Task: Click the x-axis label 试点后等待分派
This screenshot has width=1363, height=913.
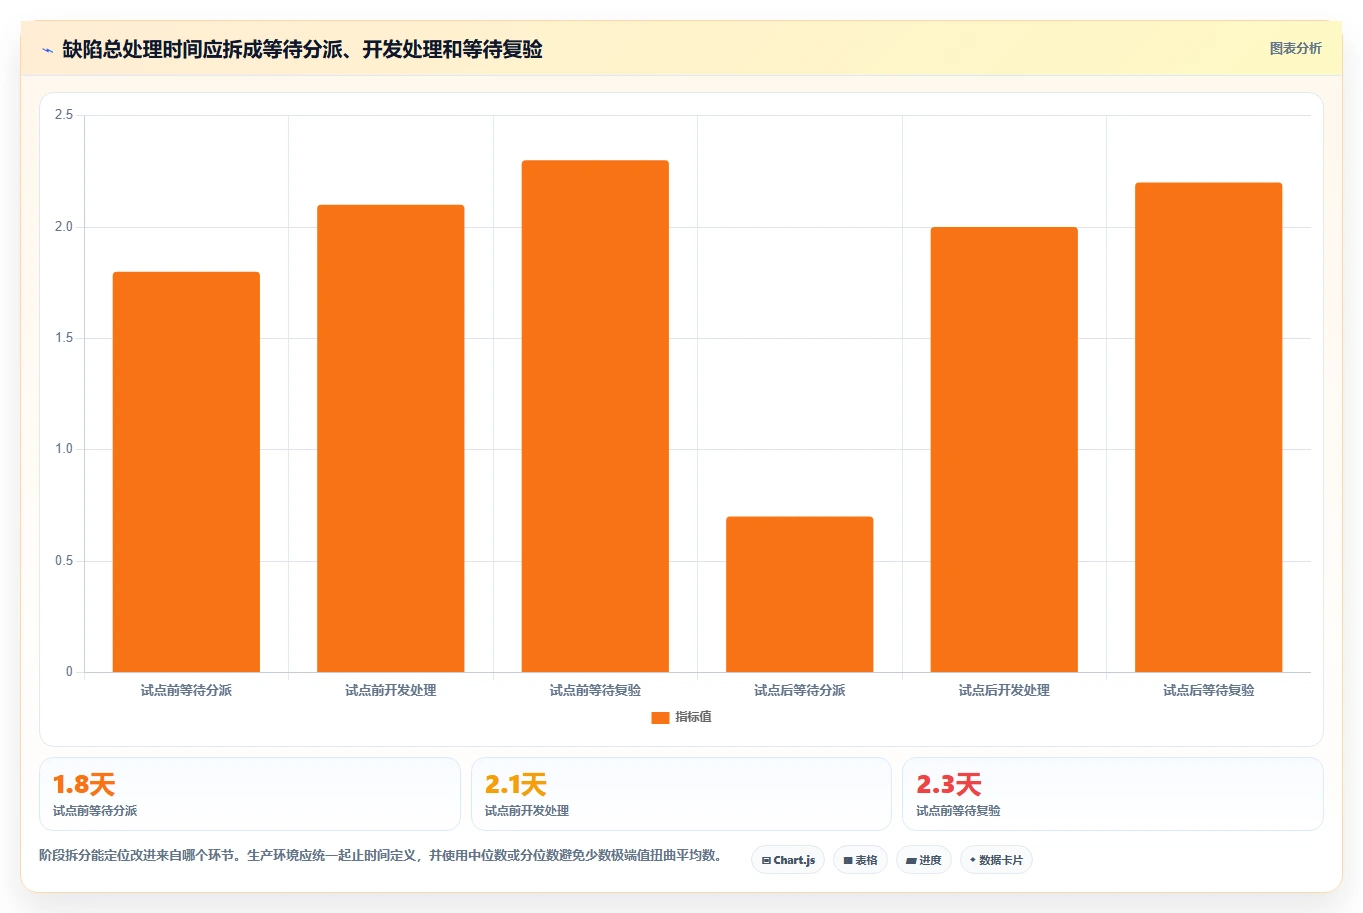Action: coord(800,690)
